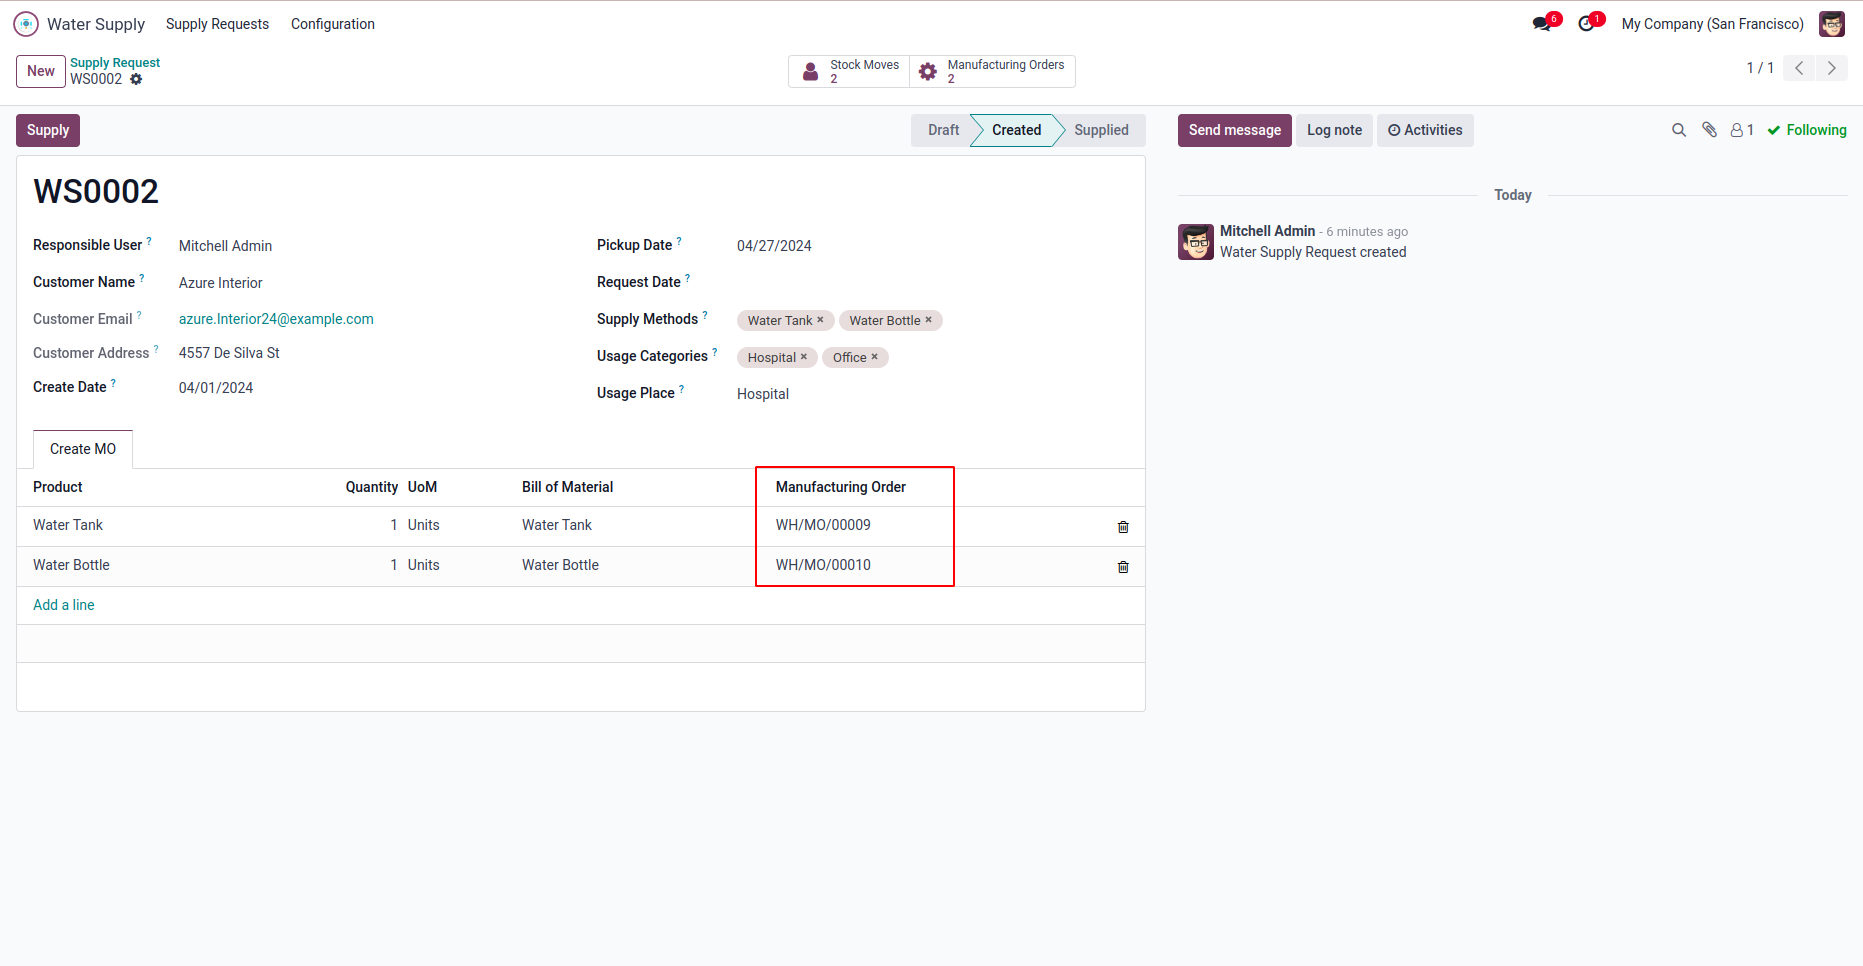Remove the Water Bottle supply method tag
The height and width of the screenshot is (966, 1863).
[x=928, y=320]
